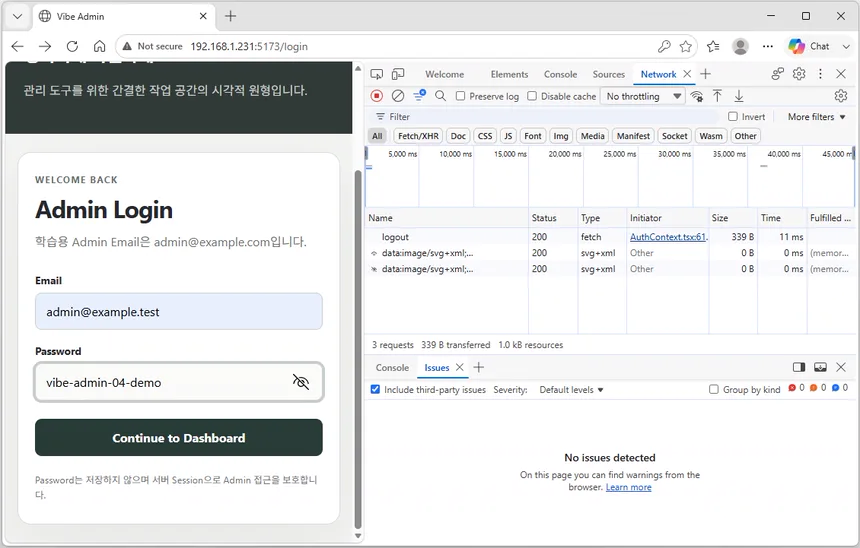Open the AuthContext.tsx:61 initiator link

[x=668, y=237]
